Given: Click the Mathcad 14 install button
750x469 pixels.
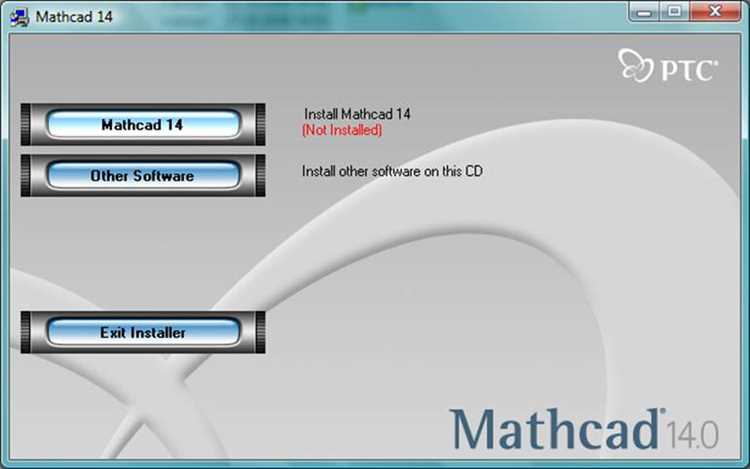Looking at the screenshot, I should tap(143, 124).
